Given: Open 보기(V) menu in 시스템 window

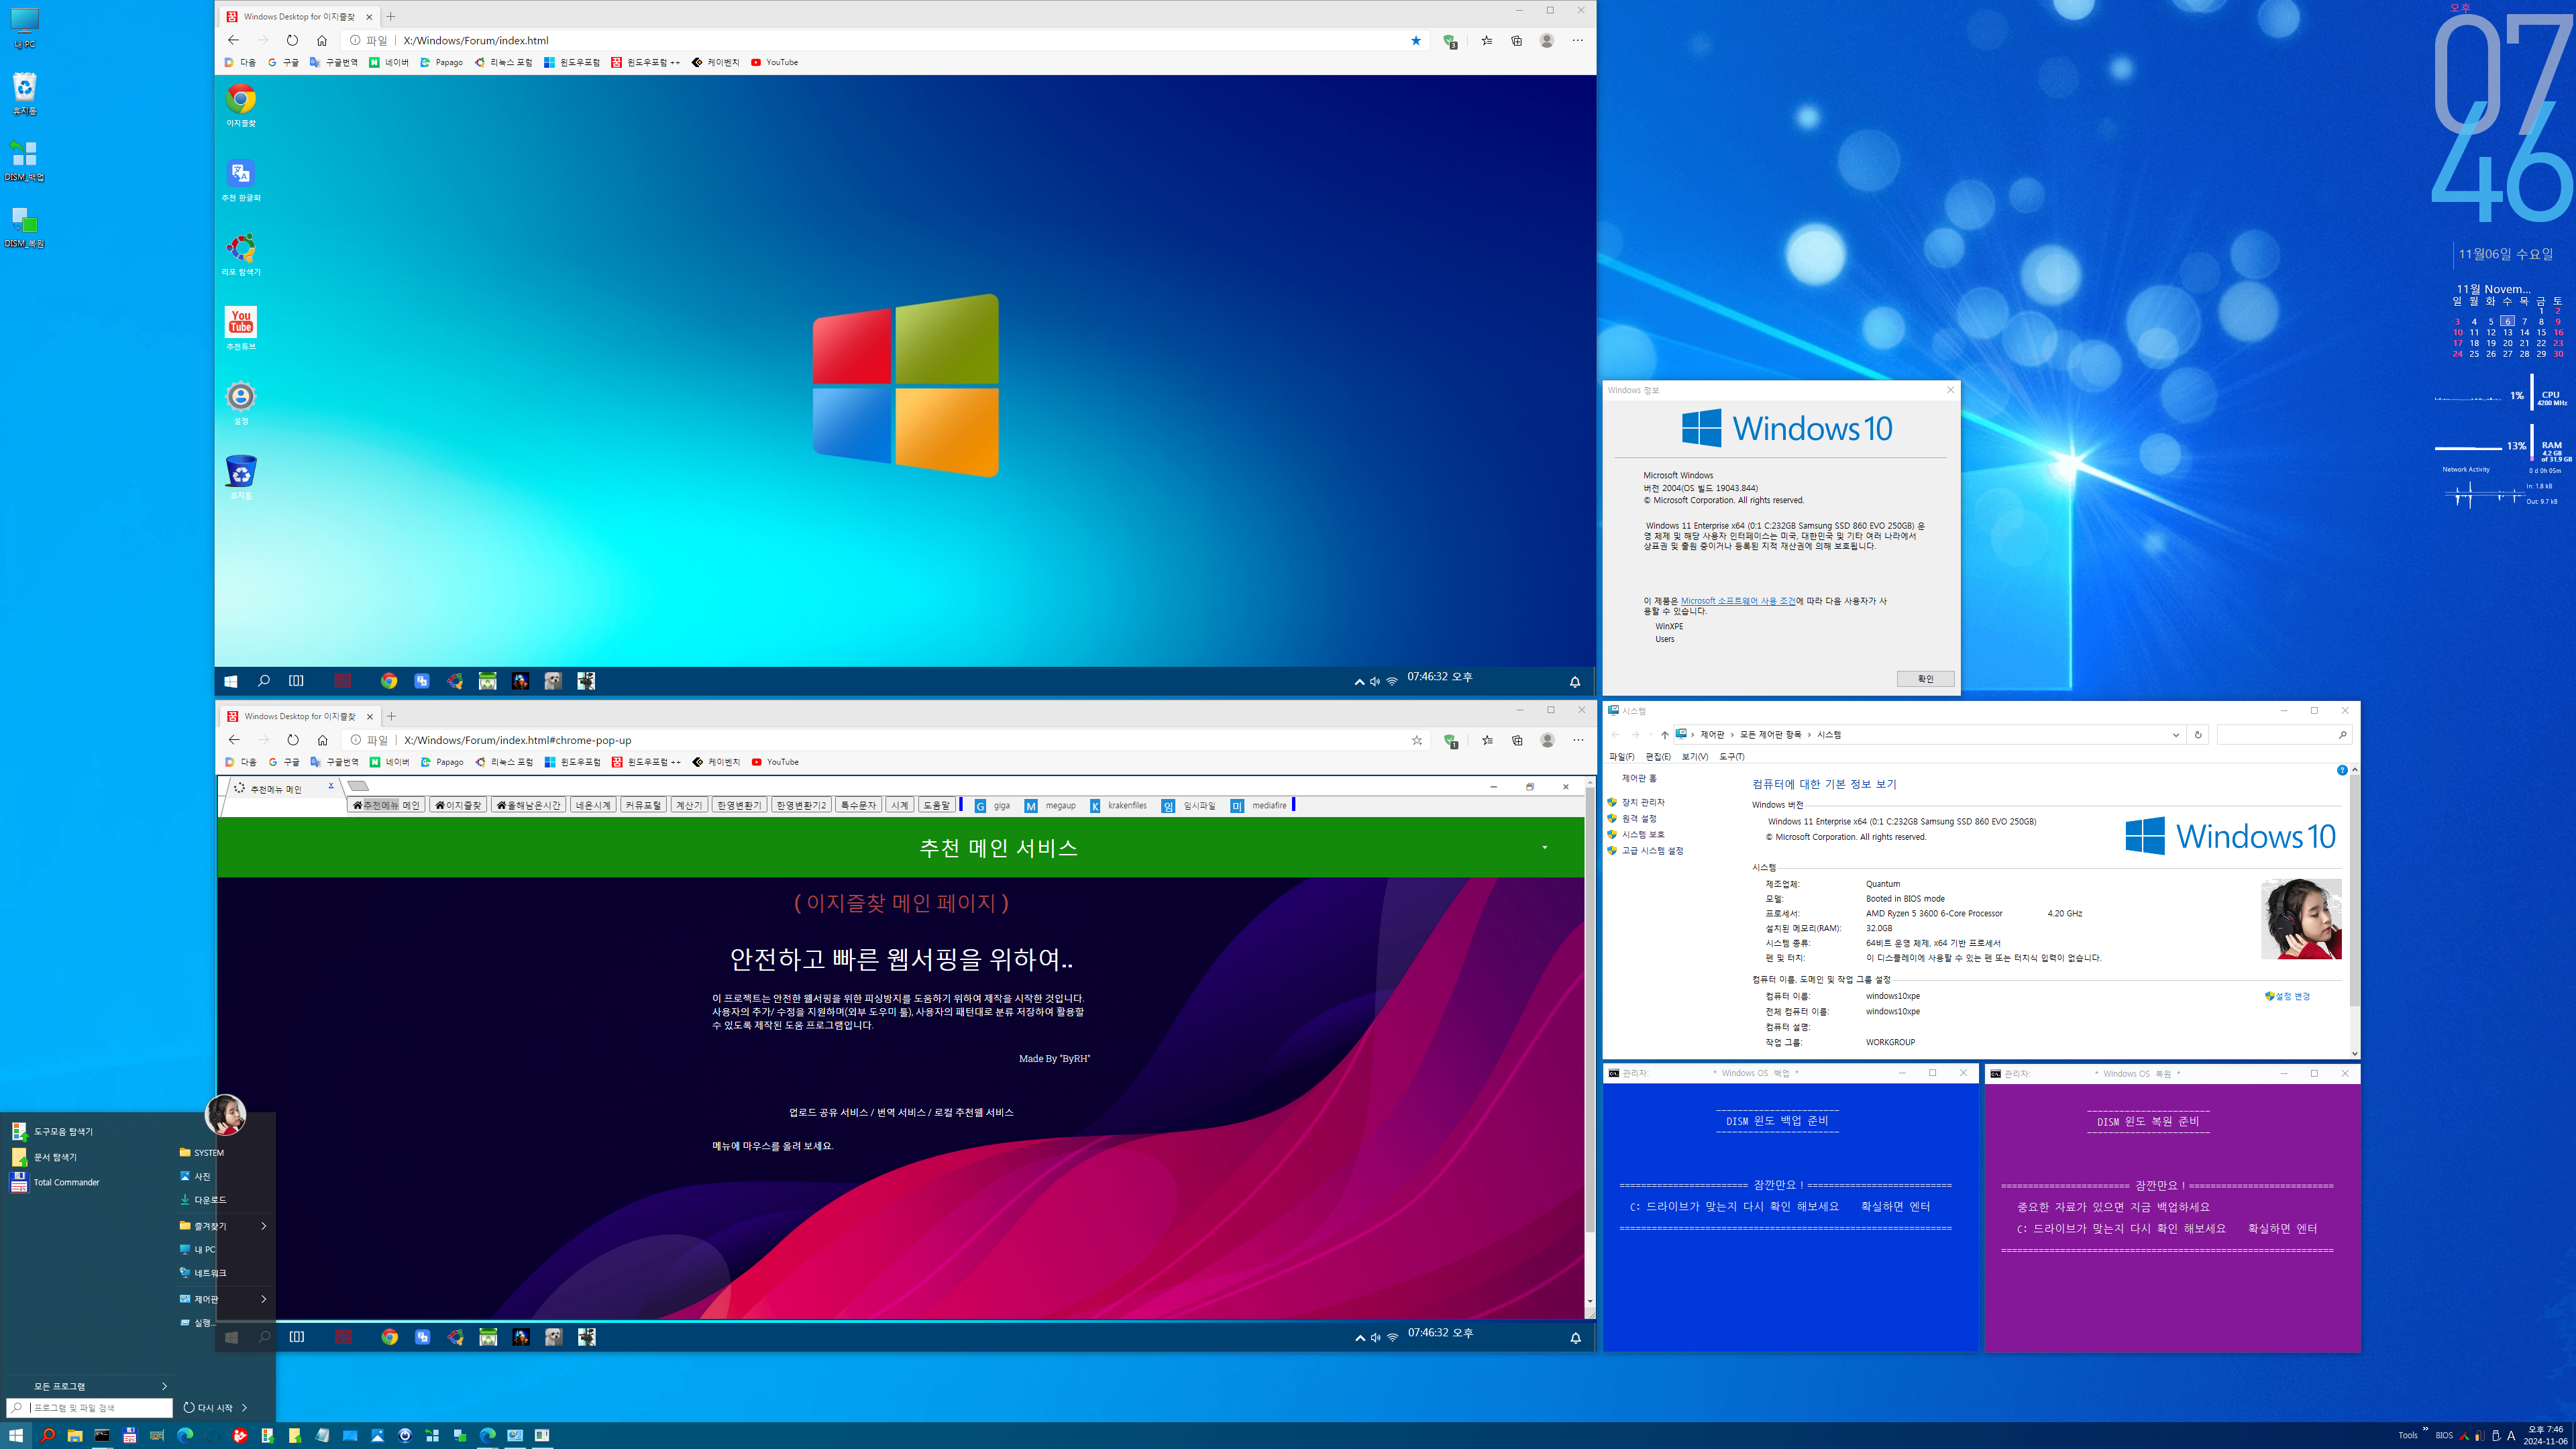Looking at the screenshot, I should coord(1695,757).
